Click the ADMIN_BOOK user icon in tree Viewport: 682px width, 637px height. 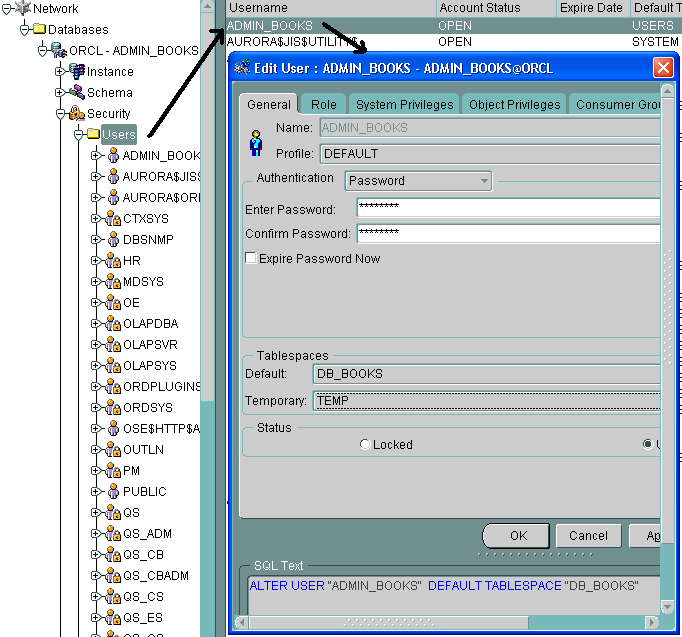[x=113, y=155]
